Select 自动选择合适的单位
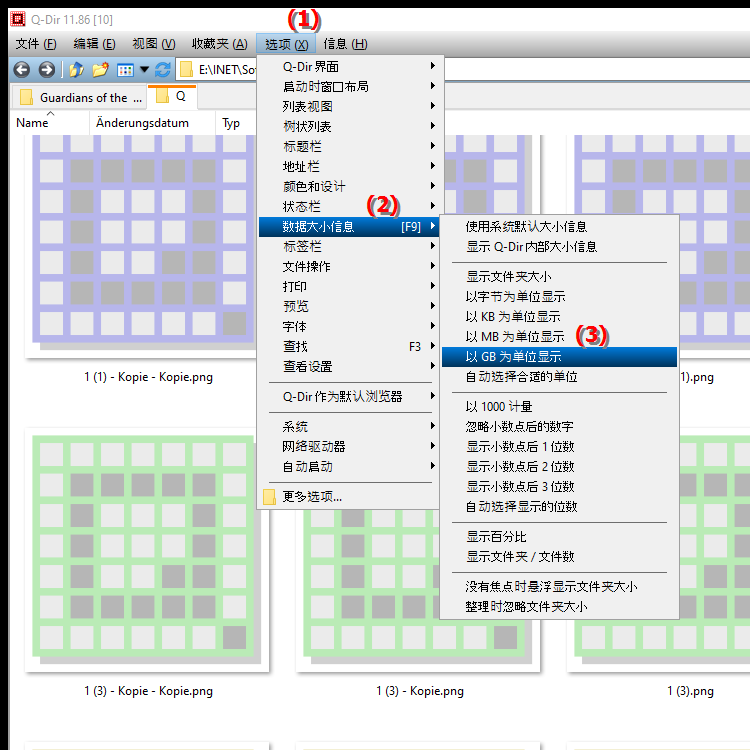 click(559, 377)
